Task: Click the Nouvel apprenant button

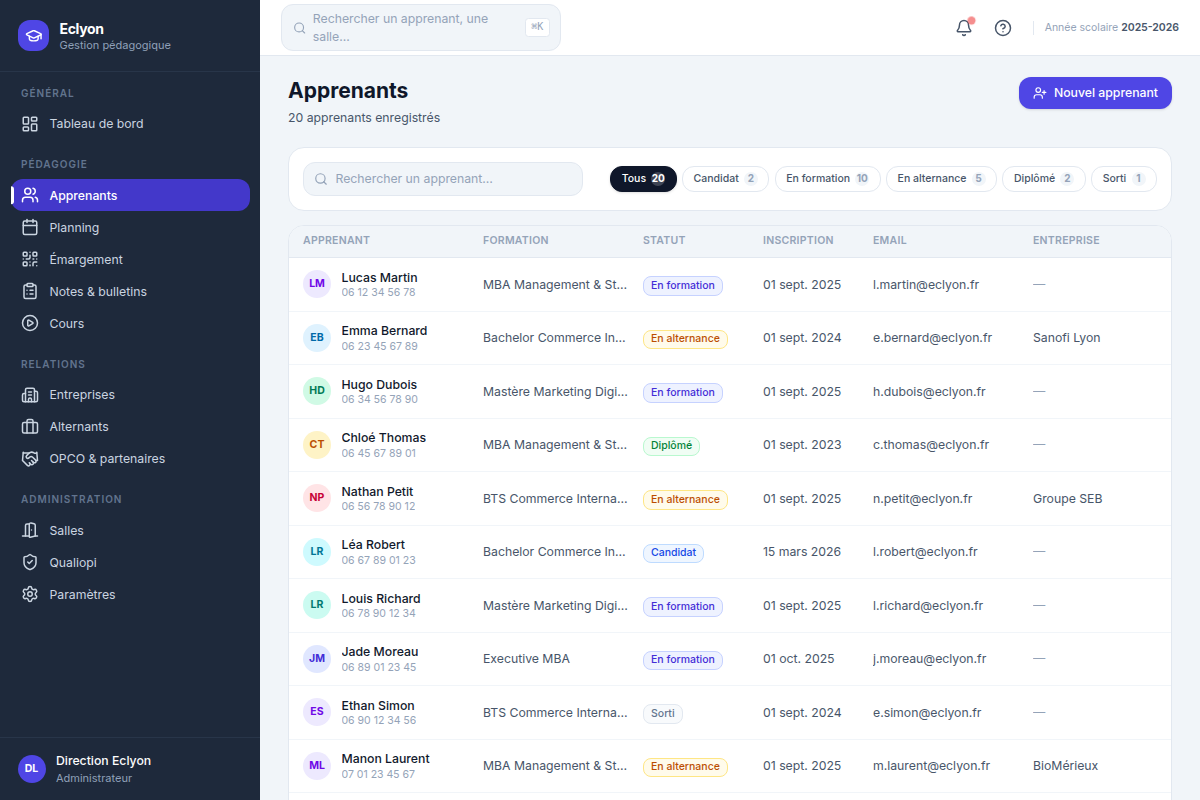Action: [1095, 93]
